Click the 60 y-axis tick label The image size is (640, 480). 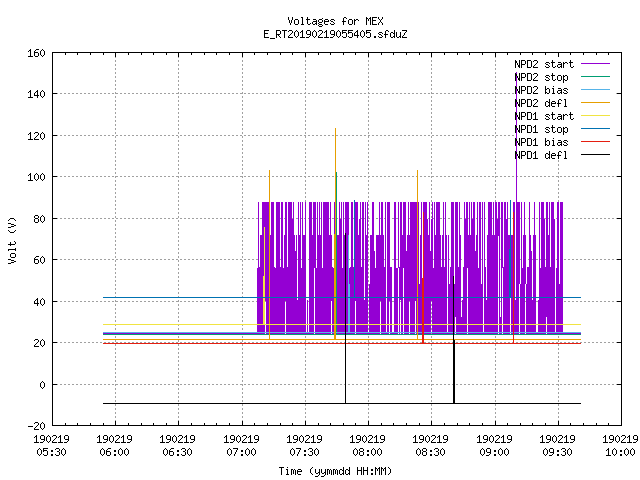(39, 260)
